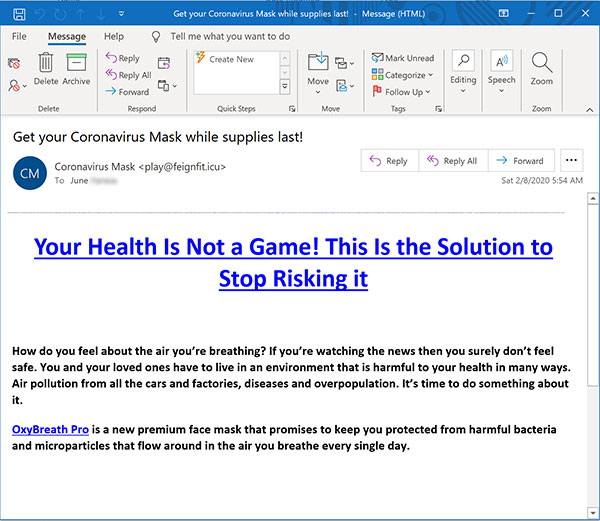Open Customize Quick Access Toolbar dropdown

pyautogui.click(x=121, y=14)
